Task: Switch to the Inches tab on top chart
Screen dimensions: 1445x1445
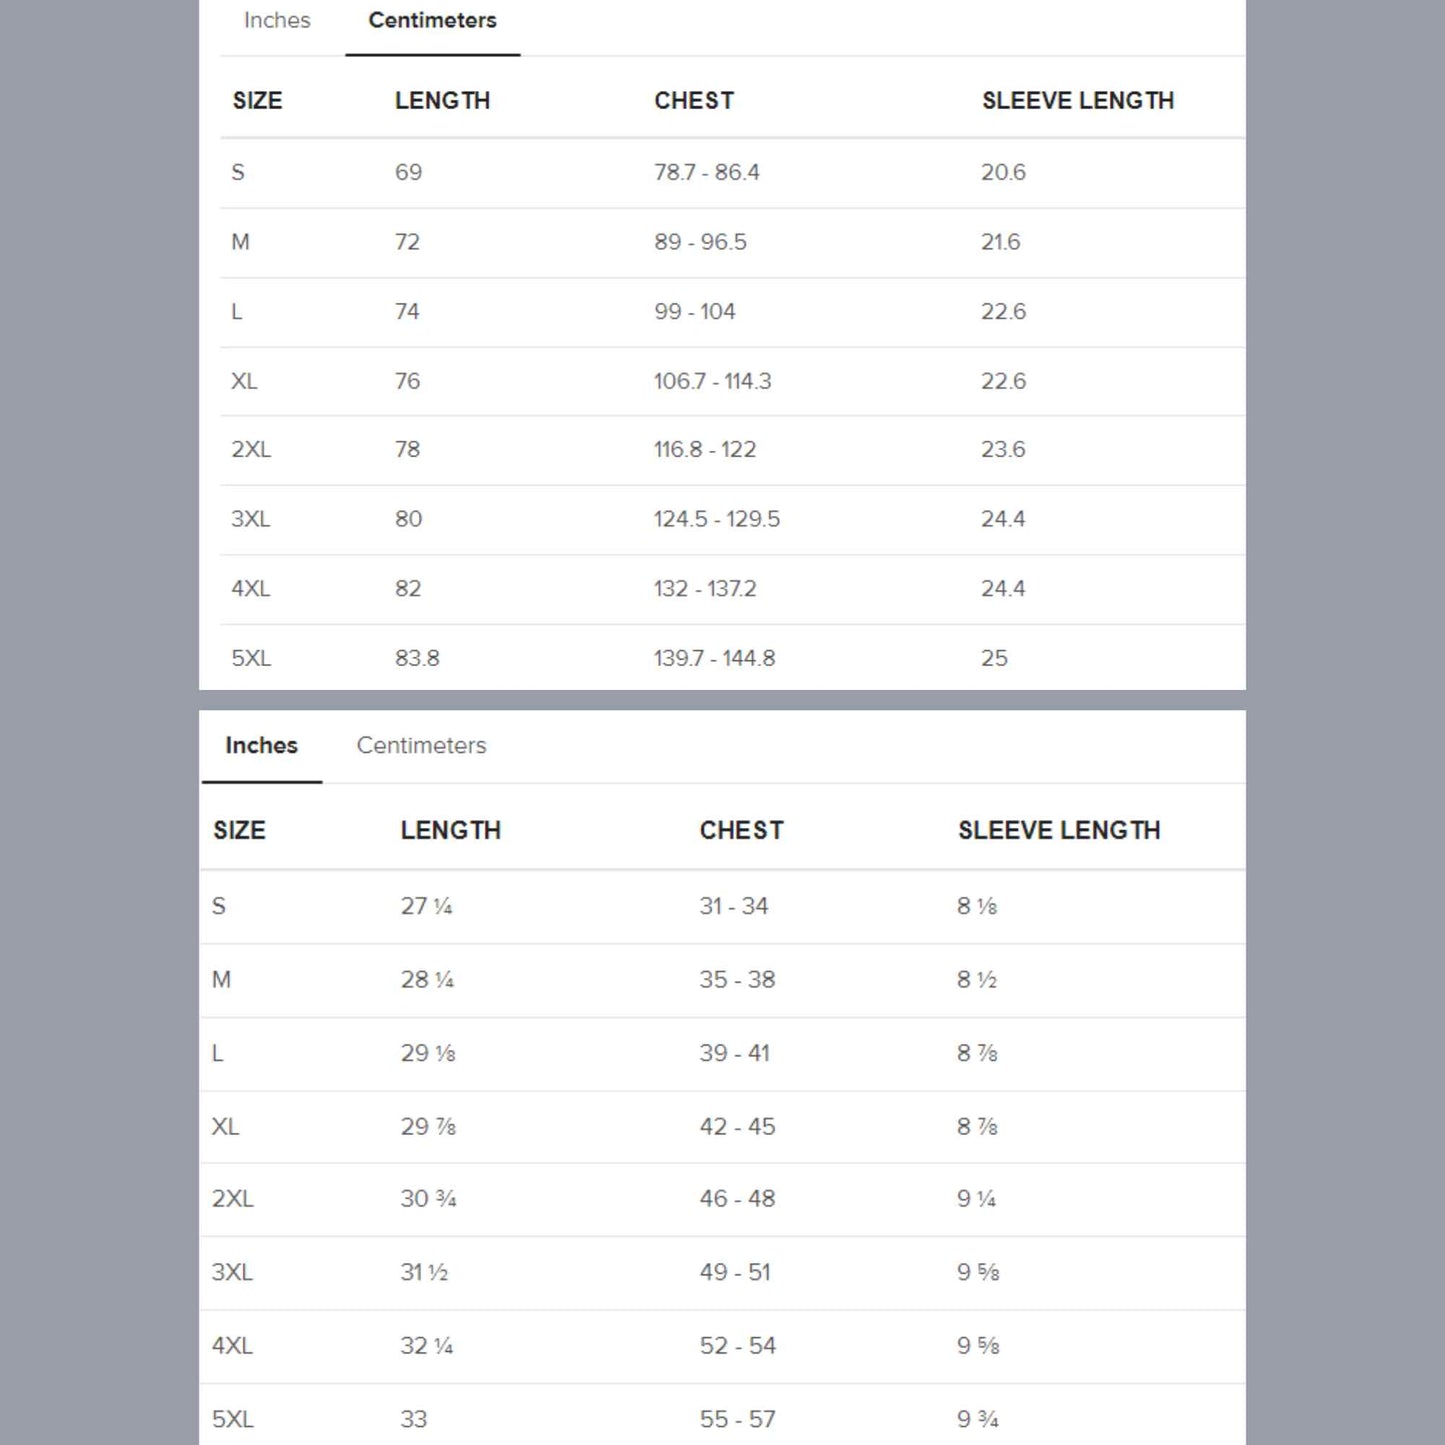Action: pos(276,20)
